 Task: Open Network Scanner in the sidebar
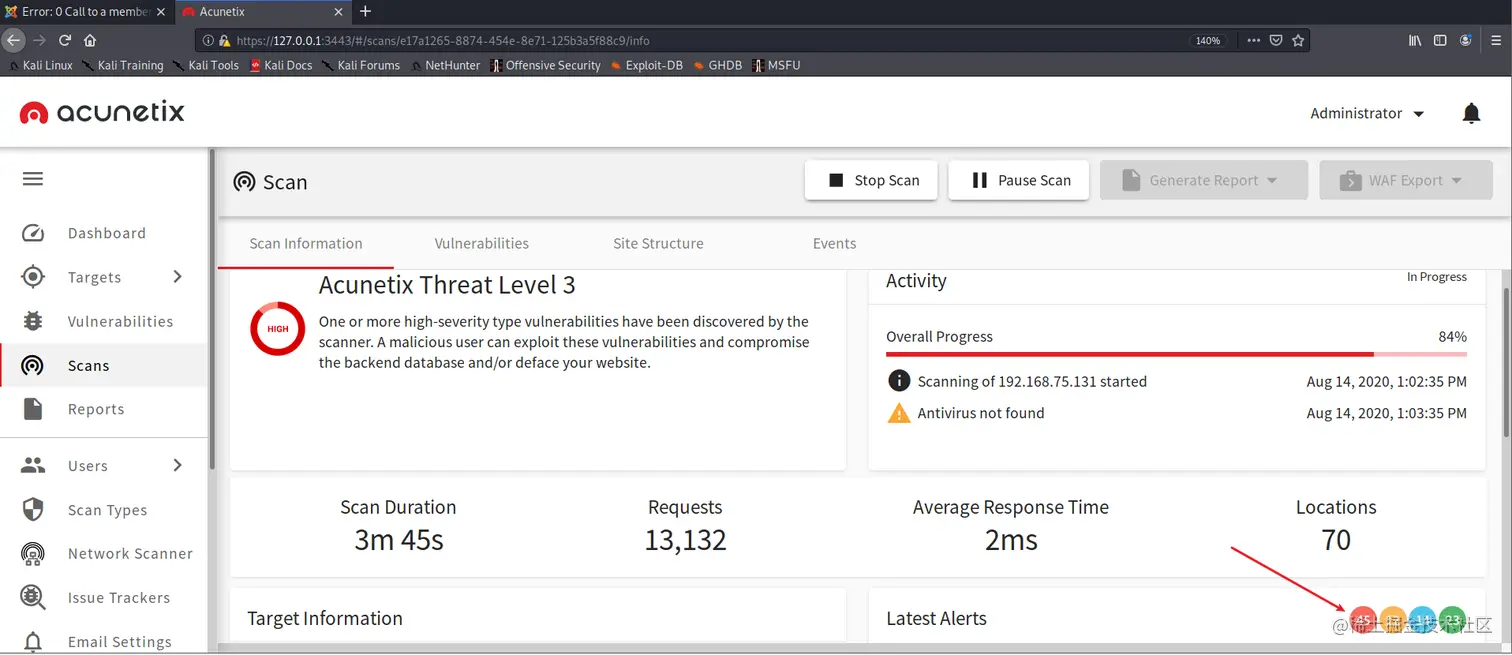[130, 553]
